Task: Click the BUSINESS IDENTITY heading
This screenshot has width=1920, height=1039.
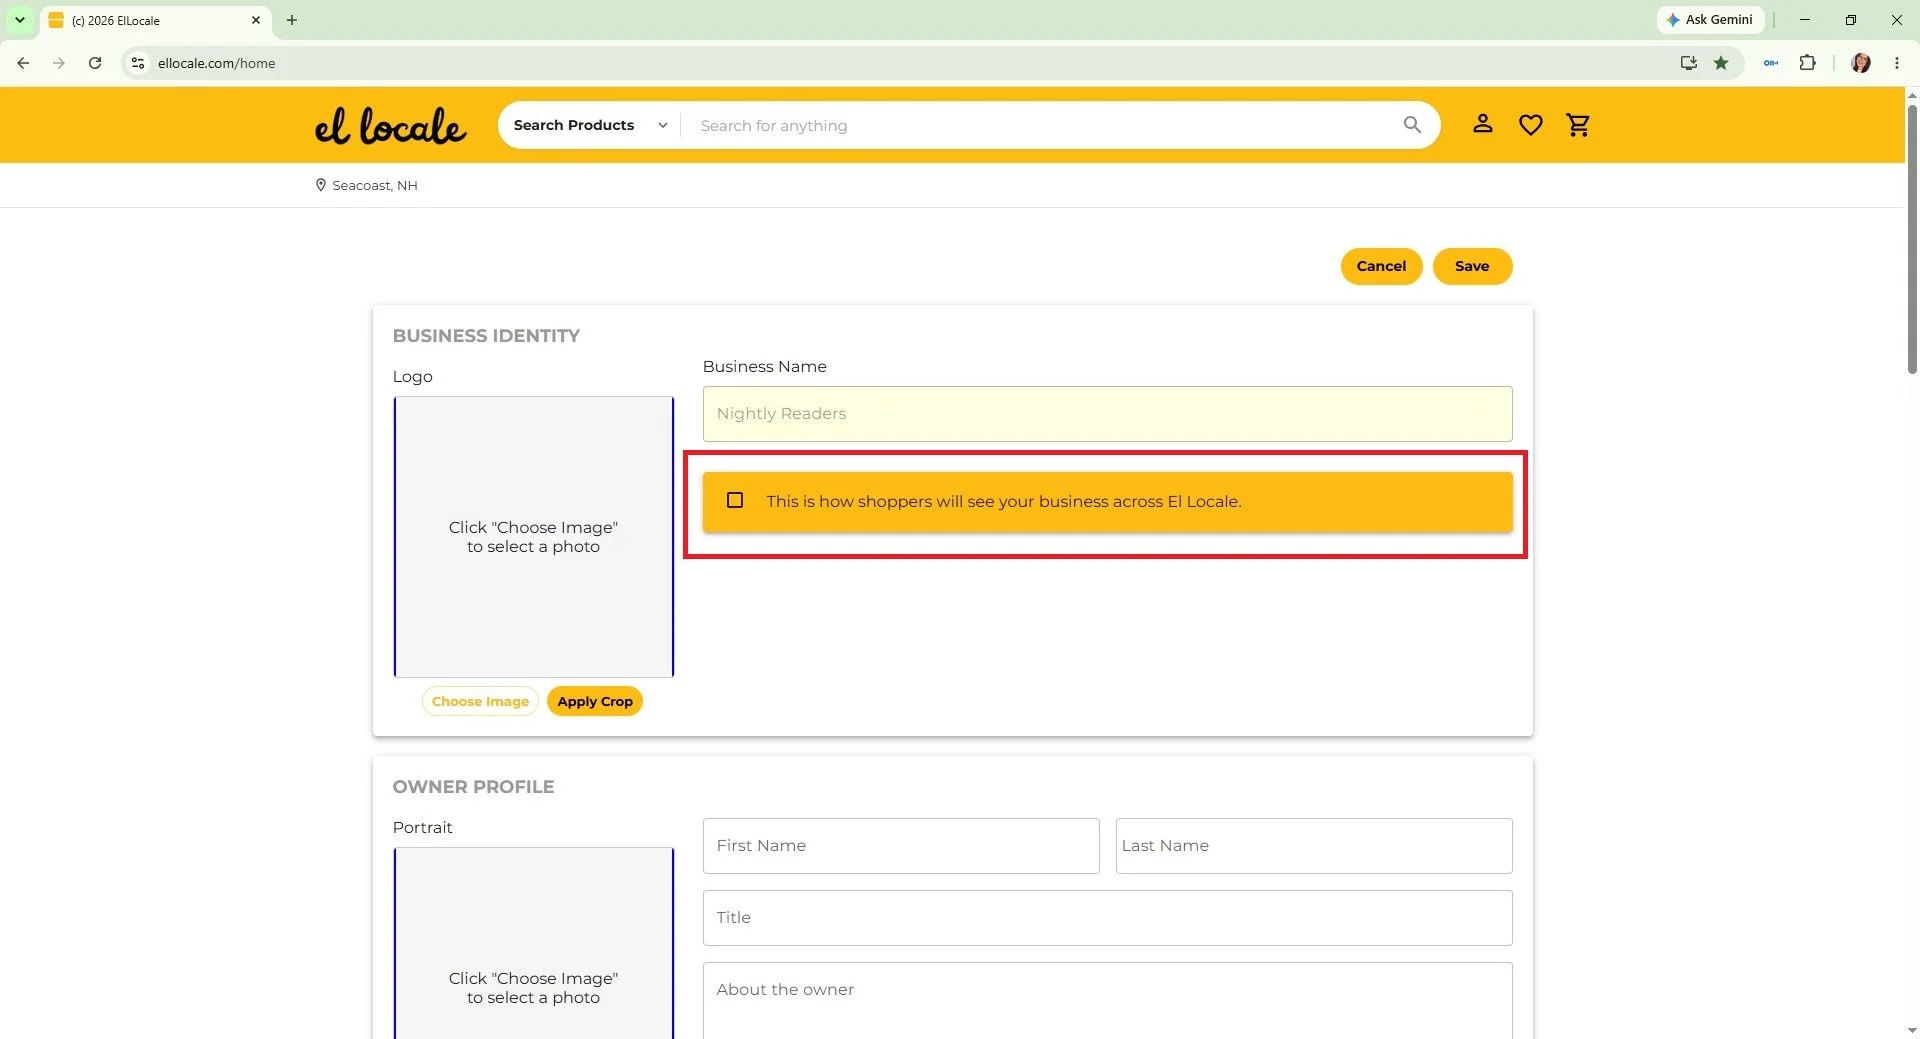Action: [x=486, y=336]
